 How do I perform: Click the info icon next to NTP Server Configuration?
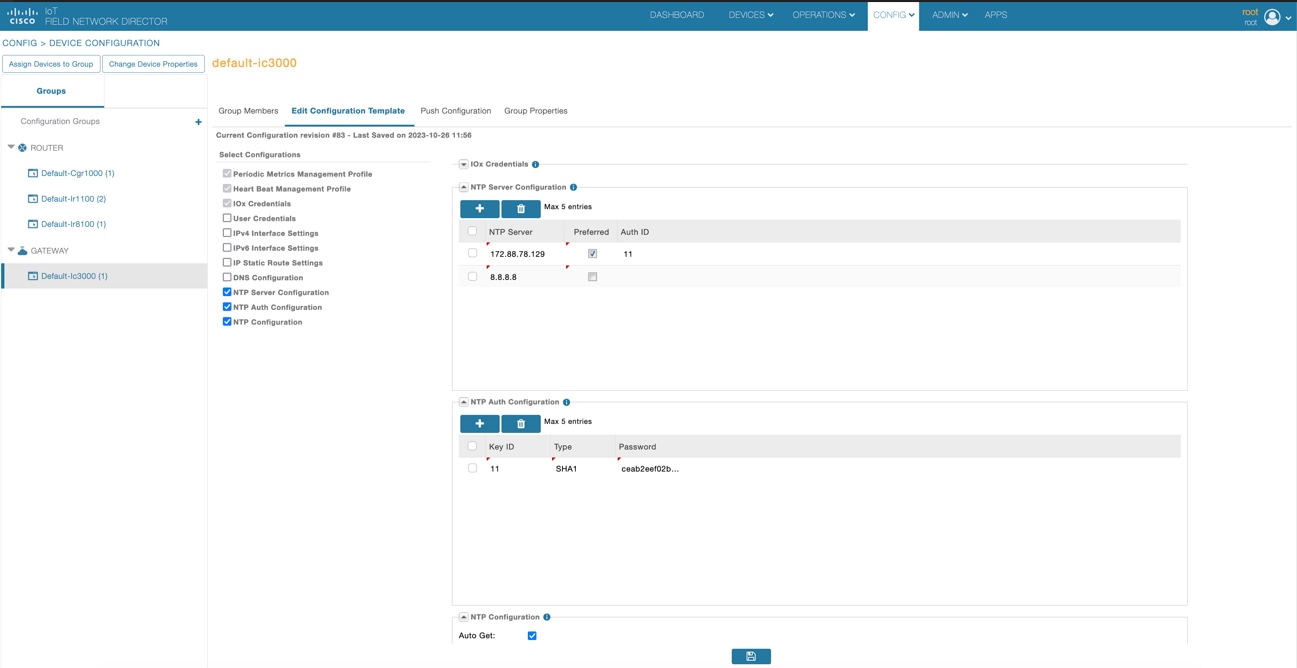[x=572, y=186]
